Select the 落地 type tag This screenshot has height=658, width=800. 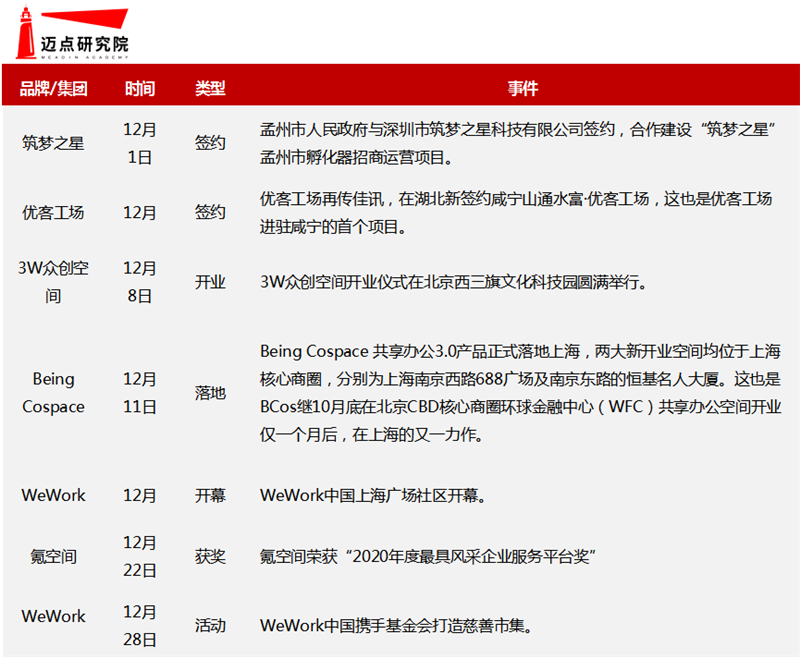(x=209, y=393)
